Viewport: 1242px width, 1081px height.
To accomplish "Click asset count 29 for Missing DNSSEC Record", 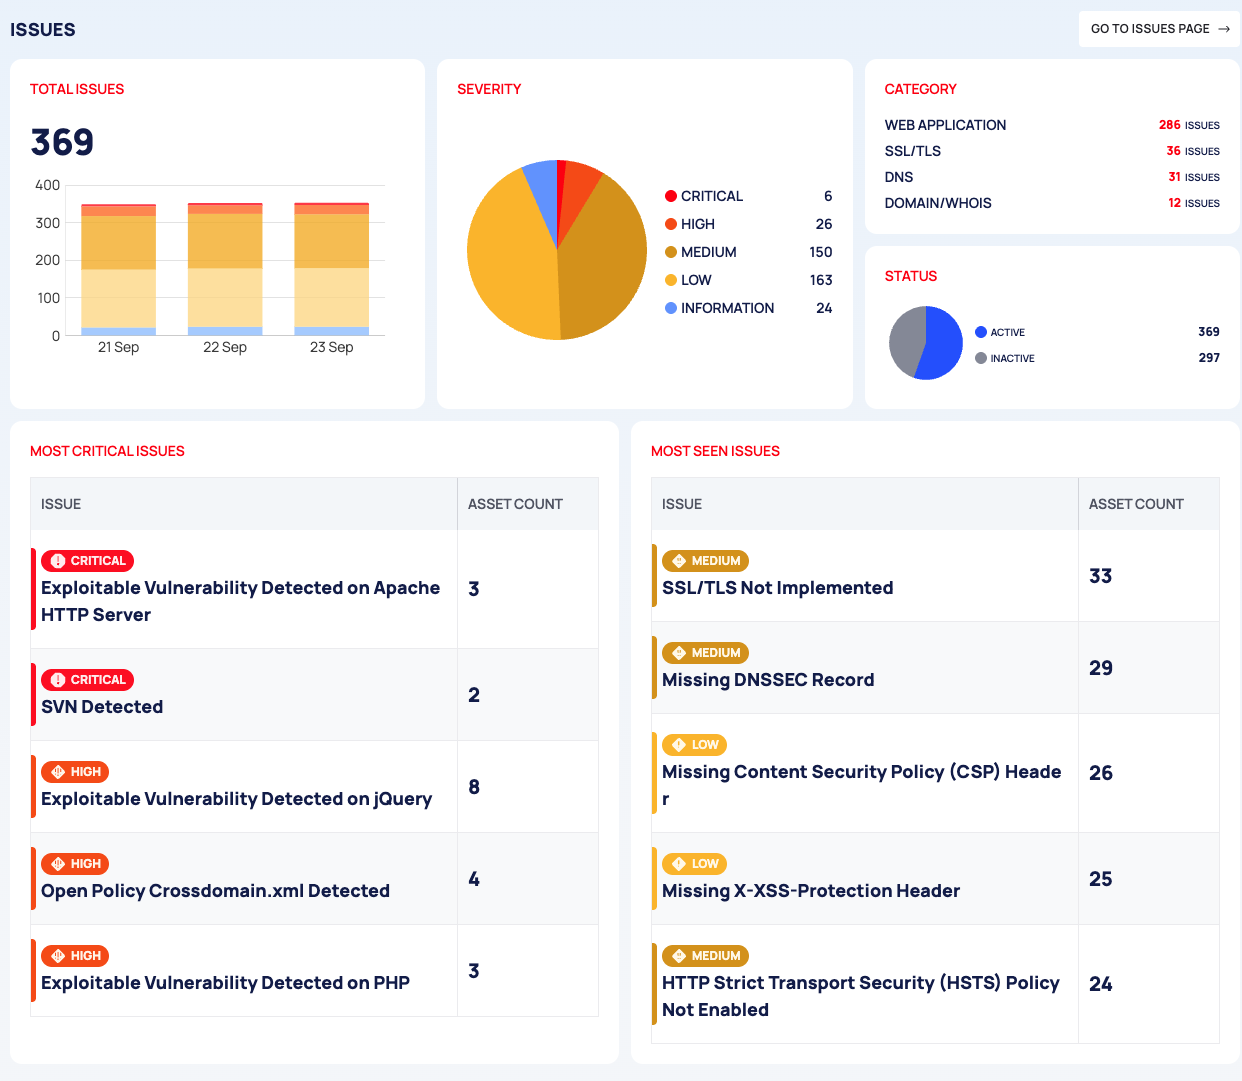I will [x=1101, y=668].
